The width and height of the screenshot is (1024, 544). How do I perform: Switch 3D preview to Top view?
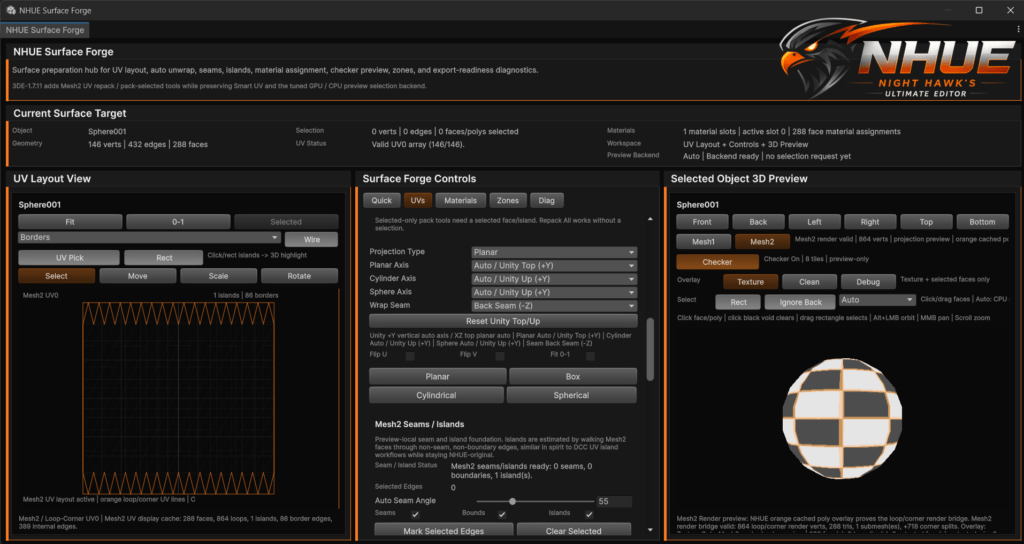pos(926,222)
